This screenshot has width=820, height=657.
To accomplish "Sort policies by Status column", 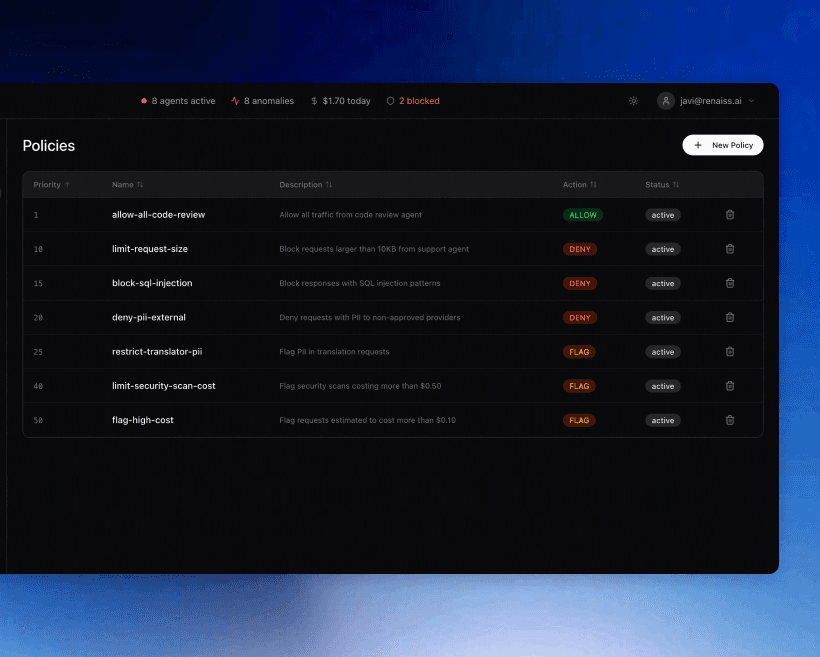I will point(661,185).
